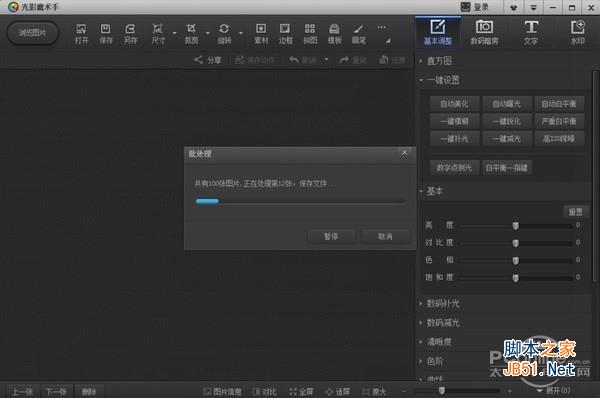Screen dimensions: 600x398
Task: Open the dropdown arrow next to 旋转
Action: click(241, 33)
